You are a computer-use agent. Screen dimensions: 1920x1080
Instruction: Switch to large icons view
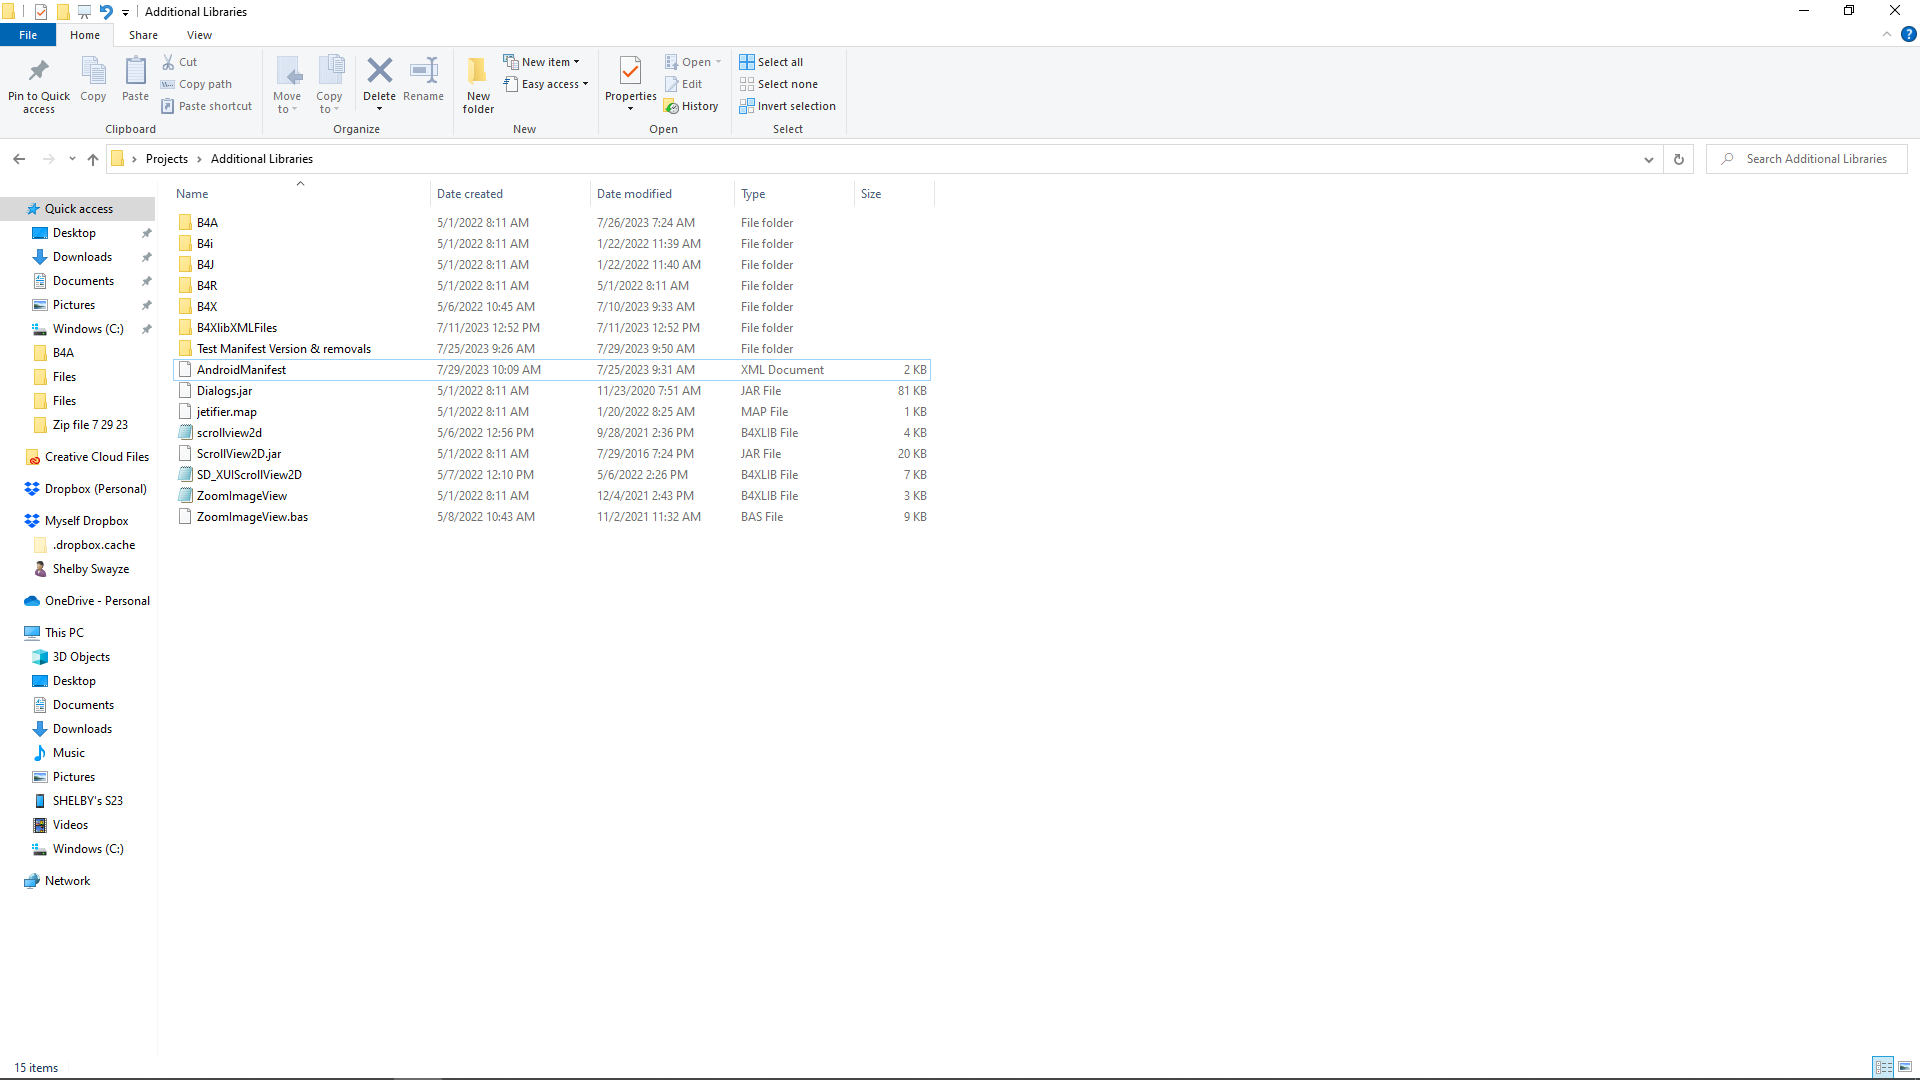coord(1905,1067)
